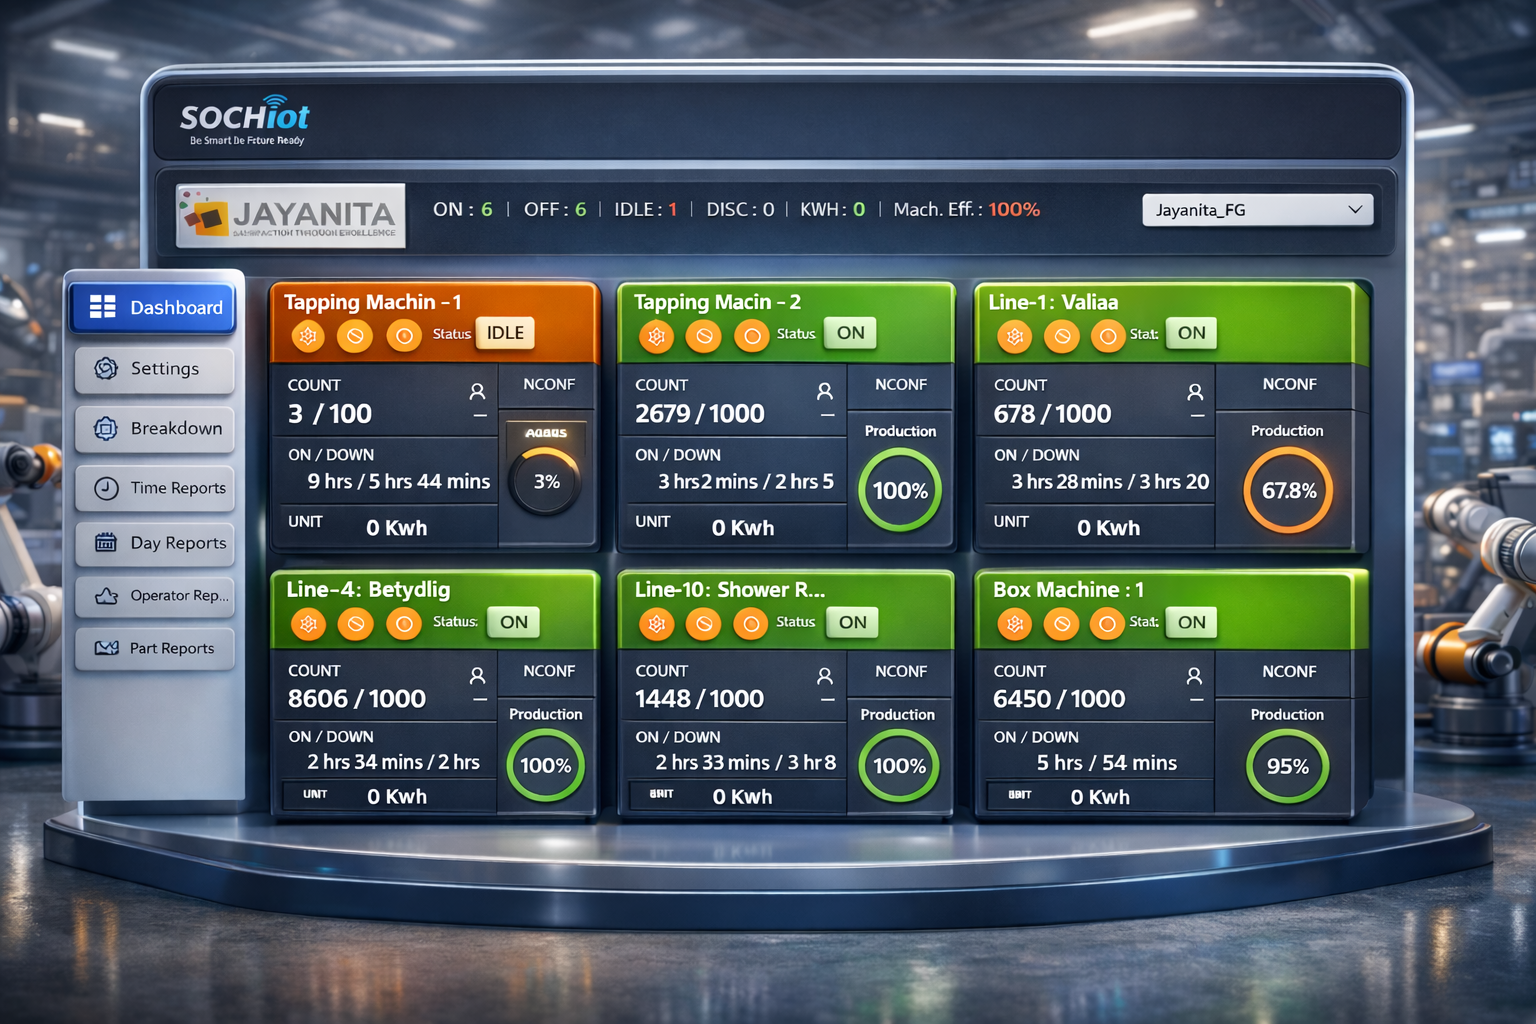Open the Part Reports menu item
This screenshot has width=1536, height=1024.
pyautogui.click(x=106, y=648)
